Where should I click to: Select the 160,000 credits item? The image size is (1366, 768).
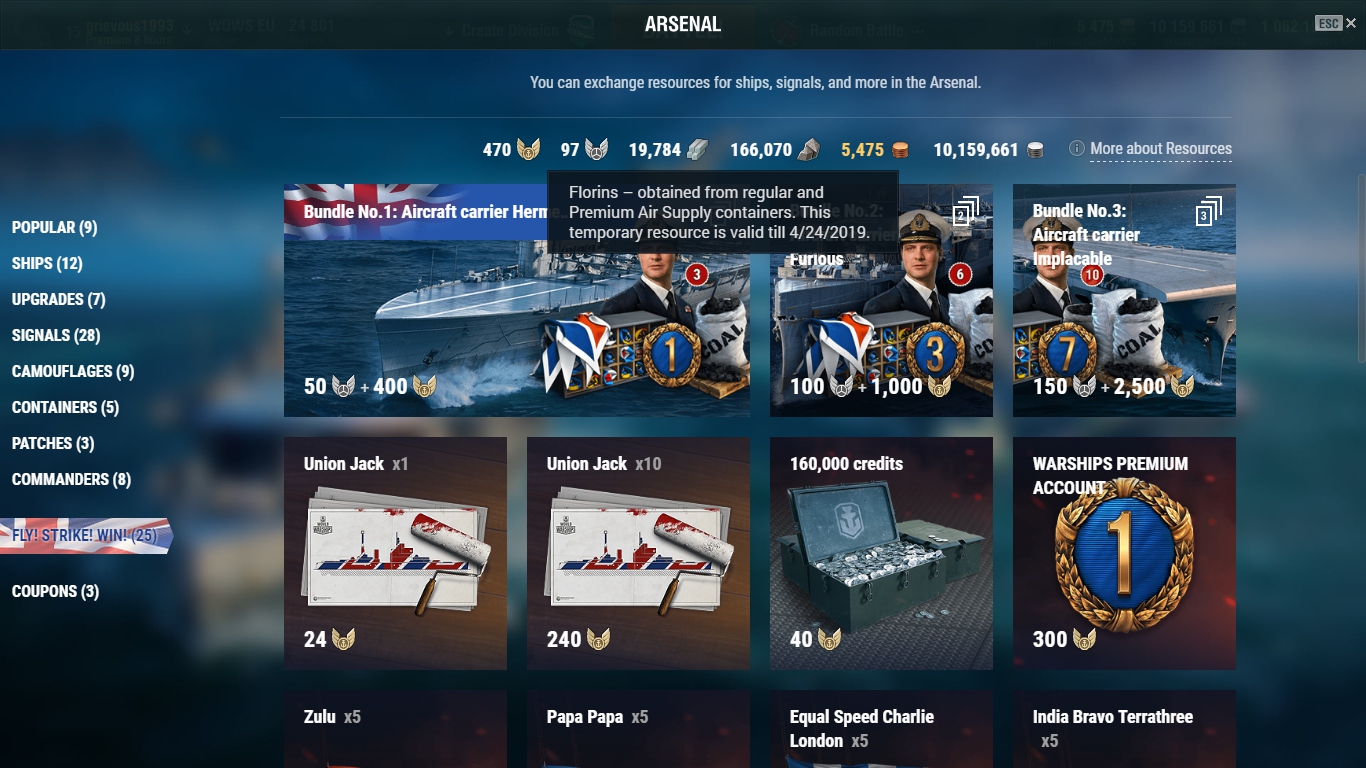[x=881, y=553]
